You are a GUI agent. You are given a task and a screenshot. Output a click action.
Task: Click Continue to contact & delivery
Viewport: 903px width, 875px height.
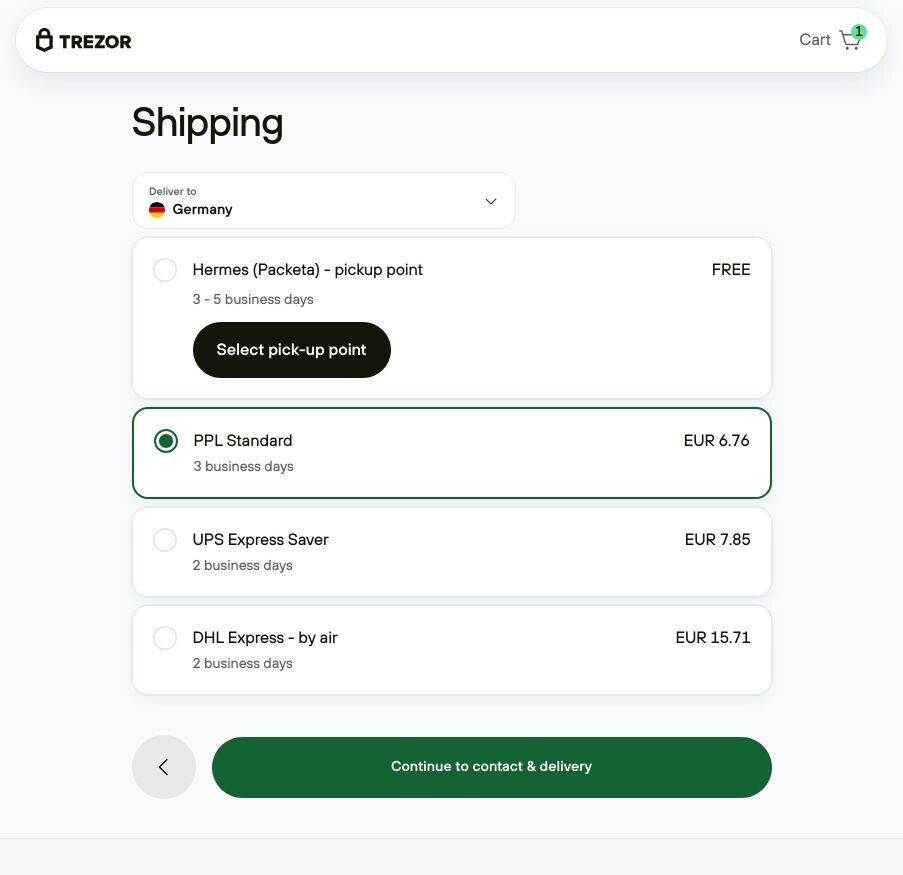click(491, 767)
